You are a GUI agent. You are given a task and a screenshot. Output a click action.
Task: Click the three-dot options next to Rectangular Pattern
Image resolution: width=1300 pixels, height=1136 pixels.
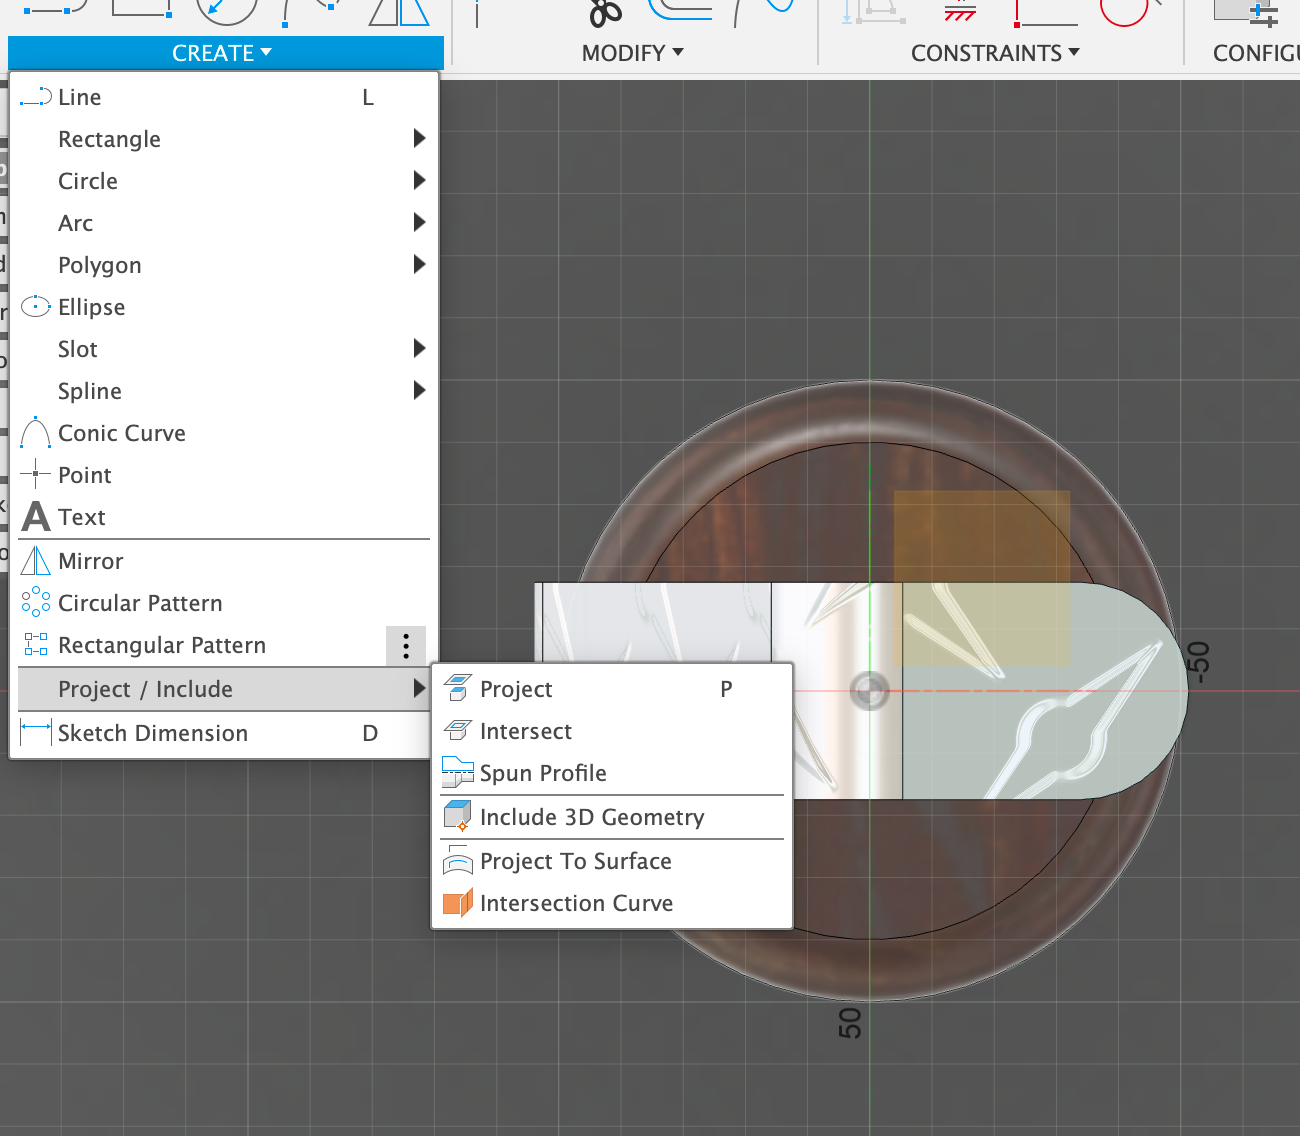coord(406,646)
